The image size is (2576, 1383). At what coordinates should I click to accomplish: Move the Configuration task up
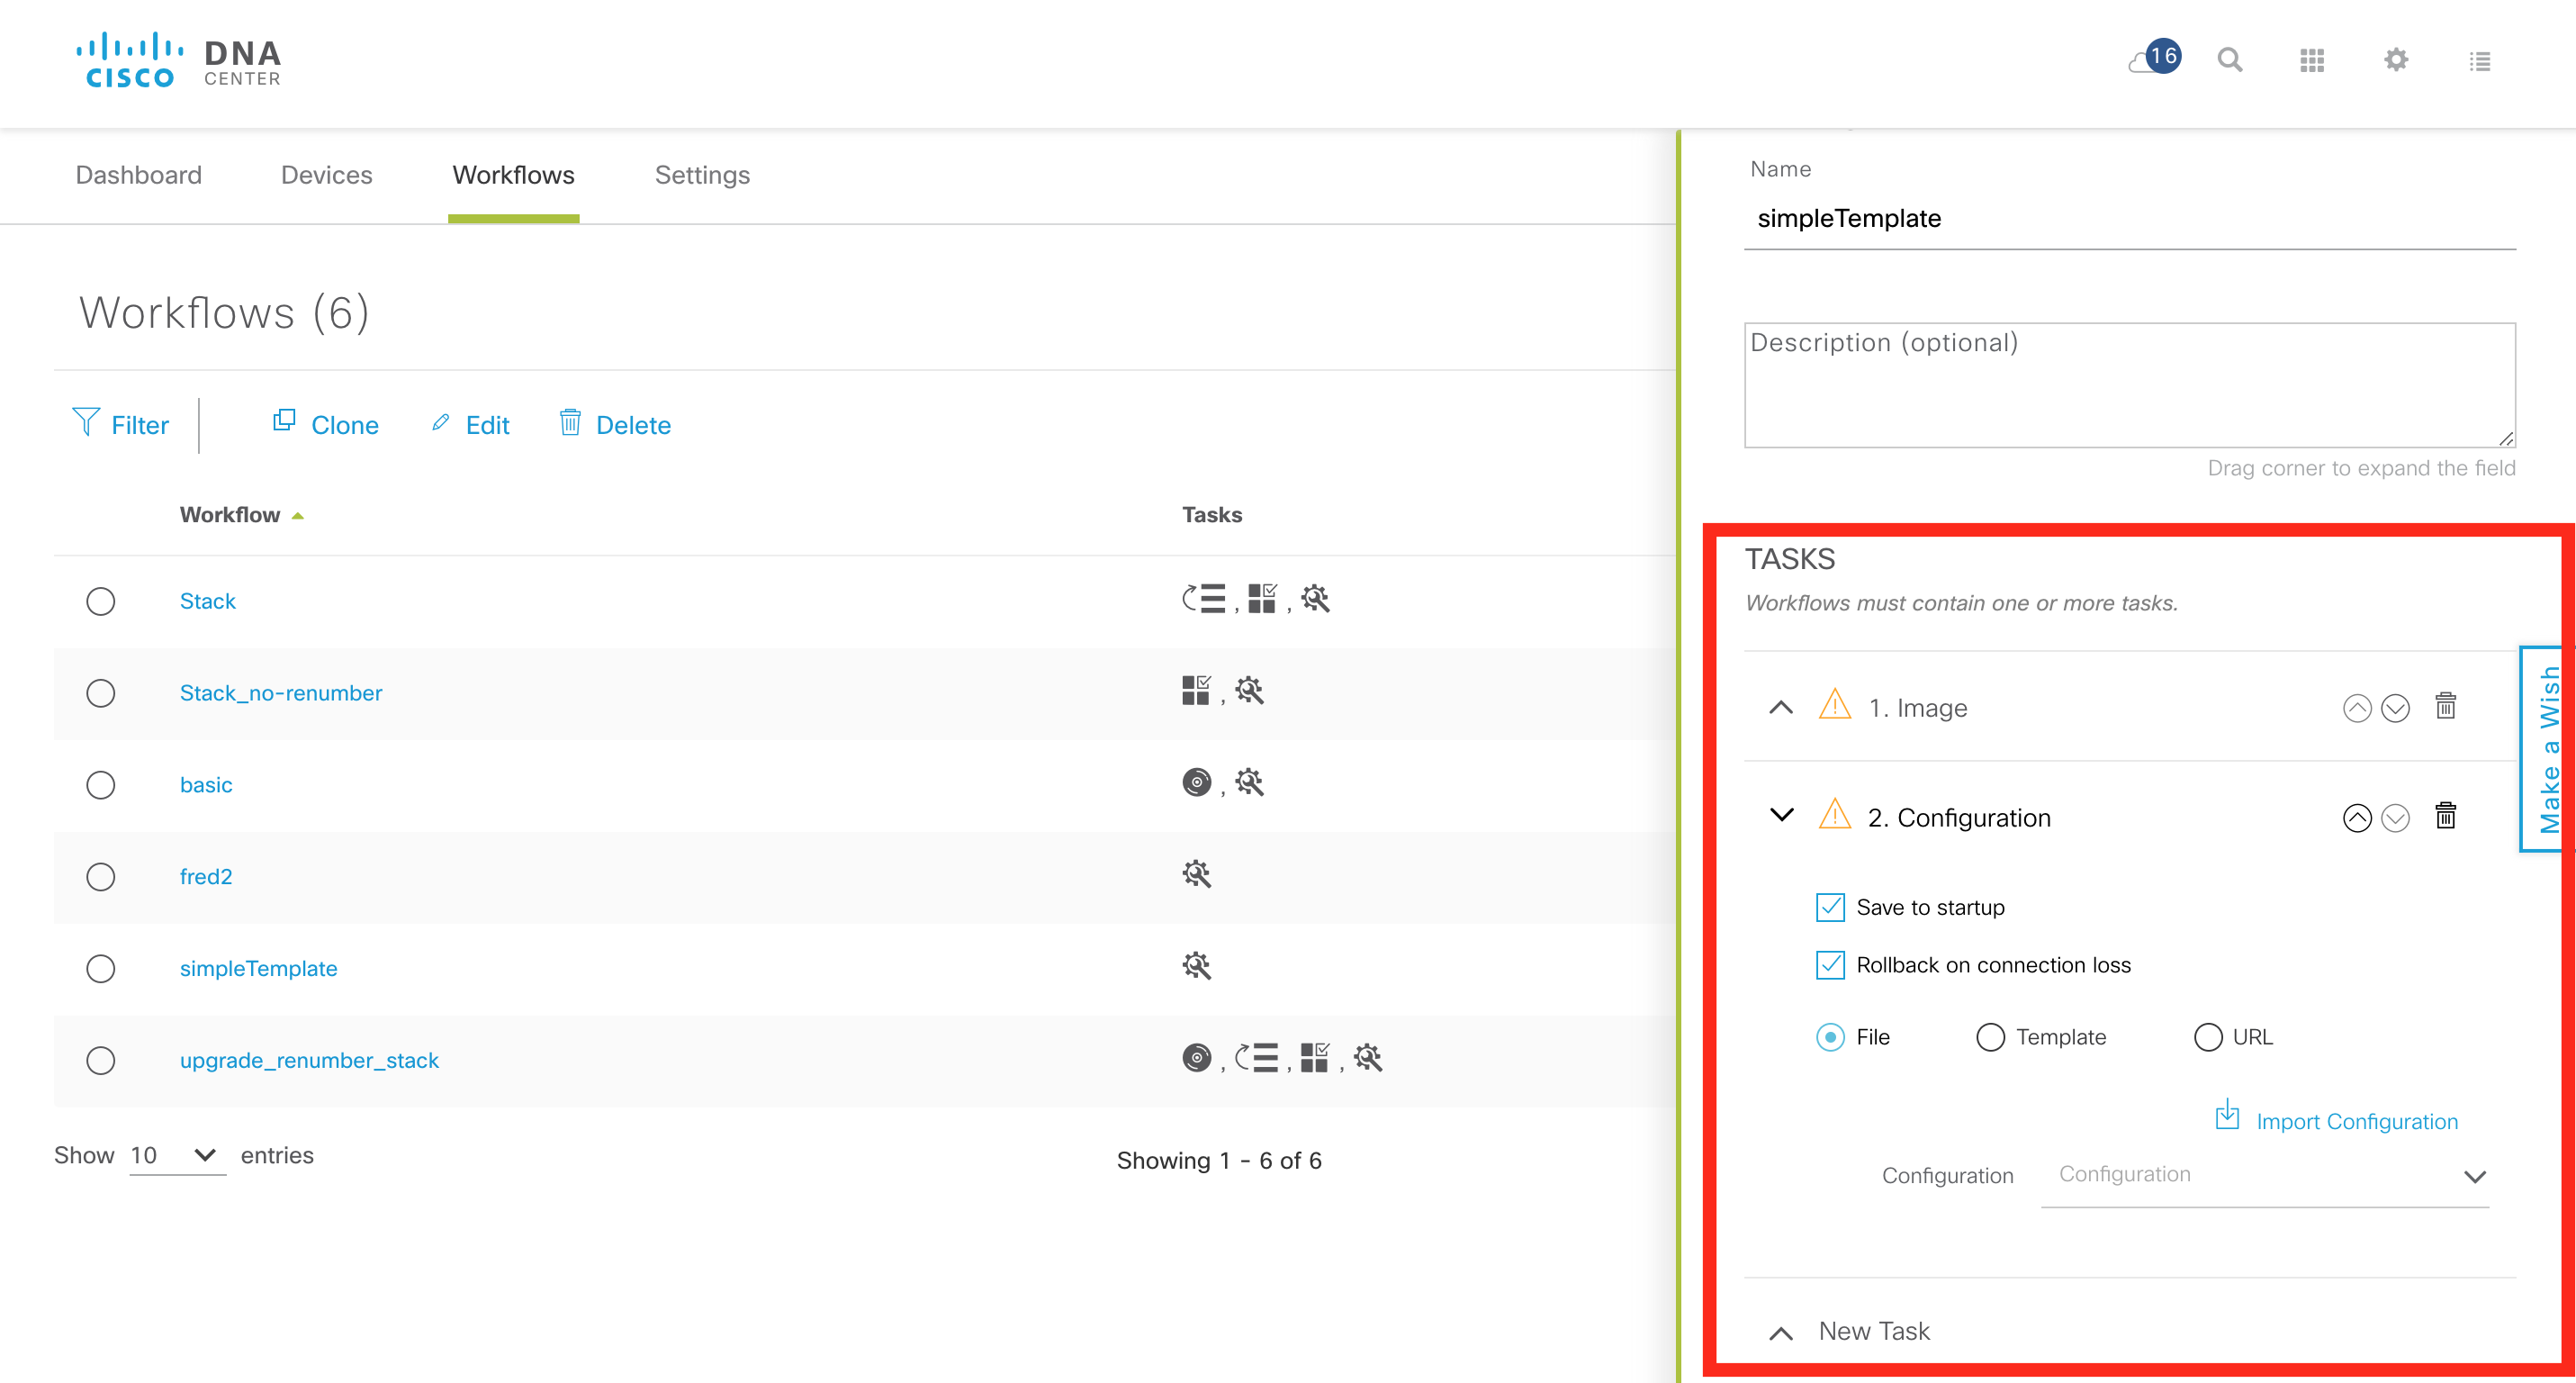(x=2357, y=817)
